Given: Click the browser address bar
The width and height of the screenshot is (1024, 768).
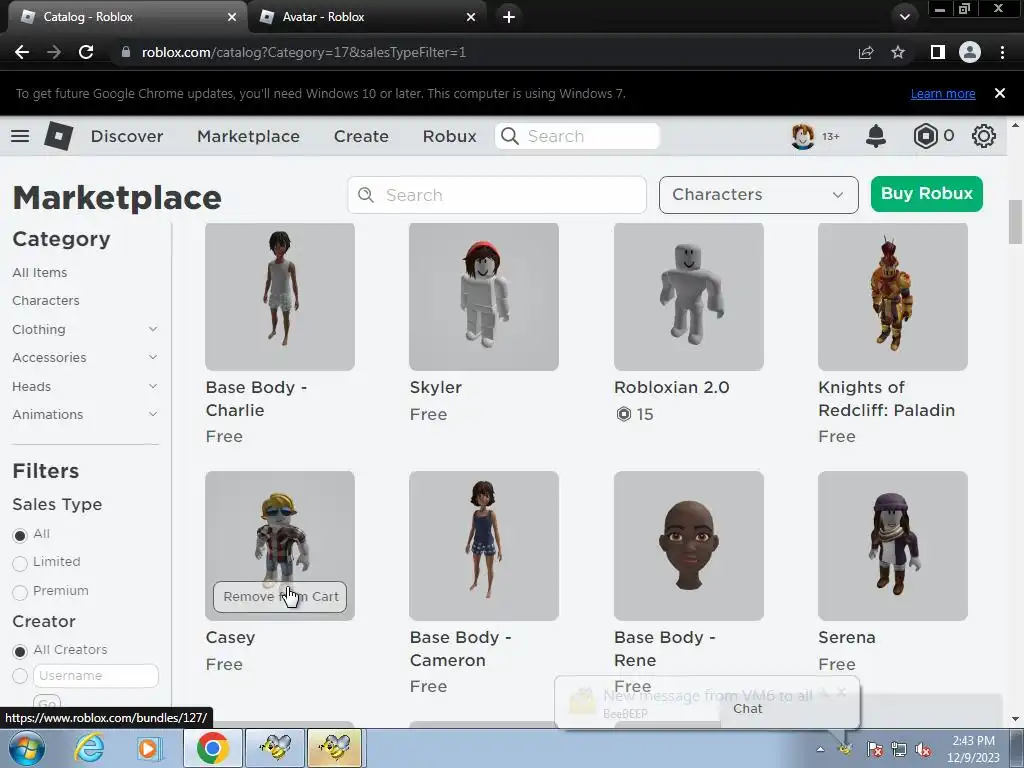Looking at the screenshot, I should [x=483, y=52].
